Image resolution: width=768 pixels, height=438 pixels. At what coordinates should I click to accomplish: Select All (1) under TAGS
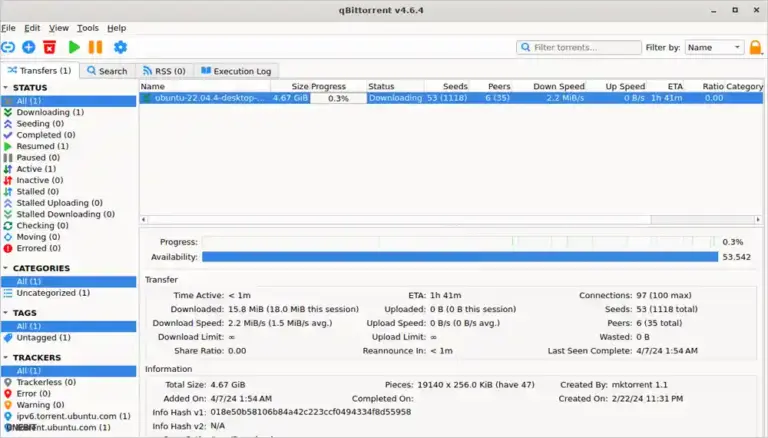[x=69, y=326]
